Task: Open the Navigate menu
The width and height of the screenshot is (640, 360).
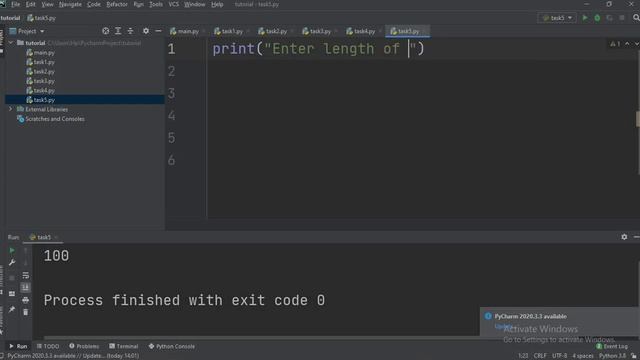Action: [70, 4]
